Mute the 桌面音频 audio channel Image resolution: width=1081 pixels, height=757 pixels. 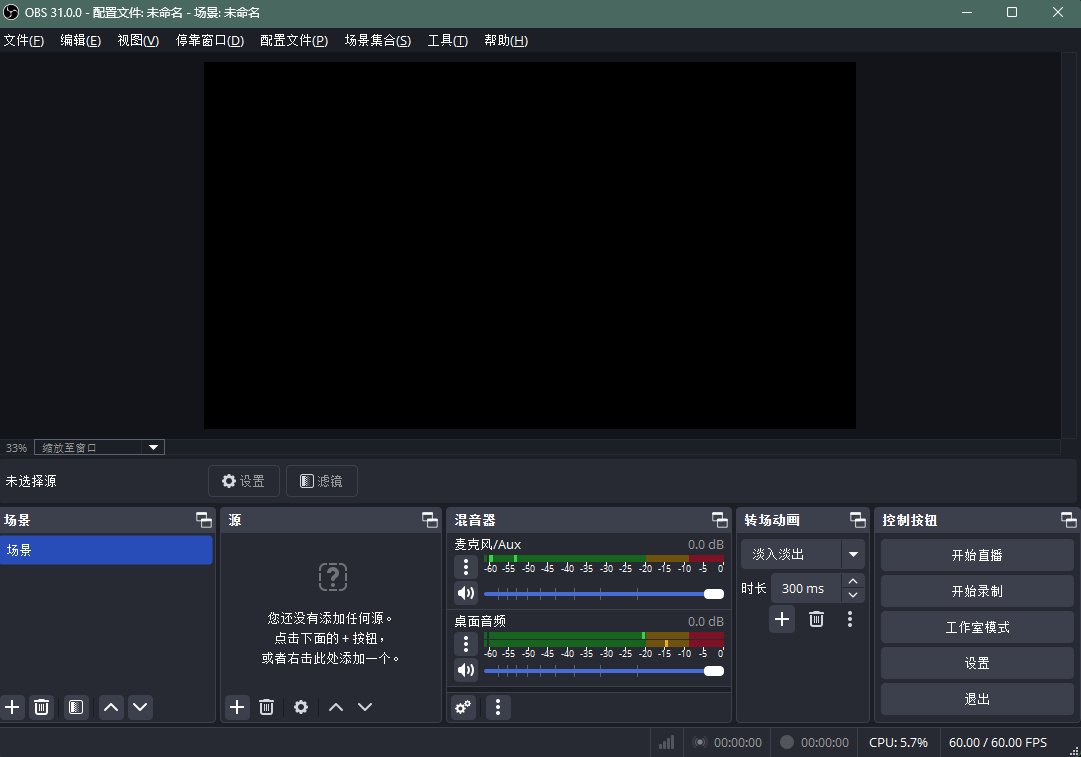tap(466, 670)
